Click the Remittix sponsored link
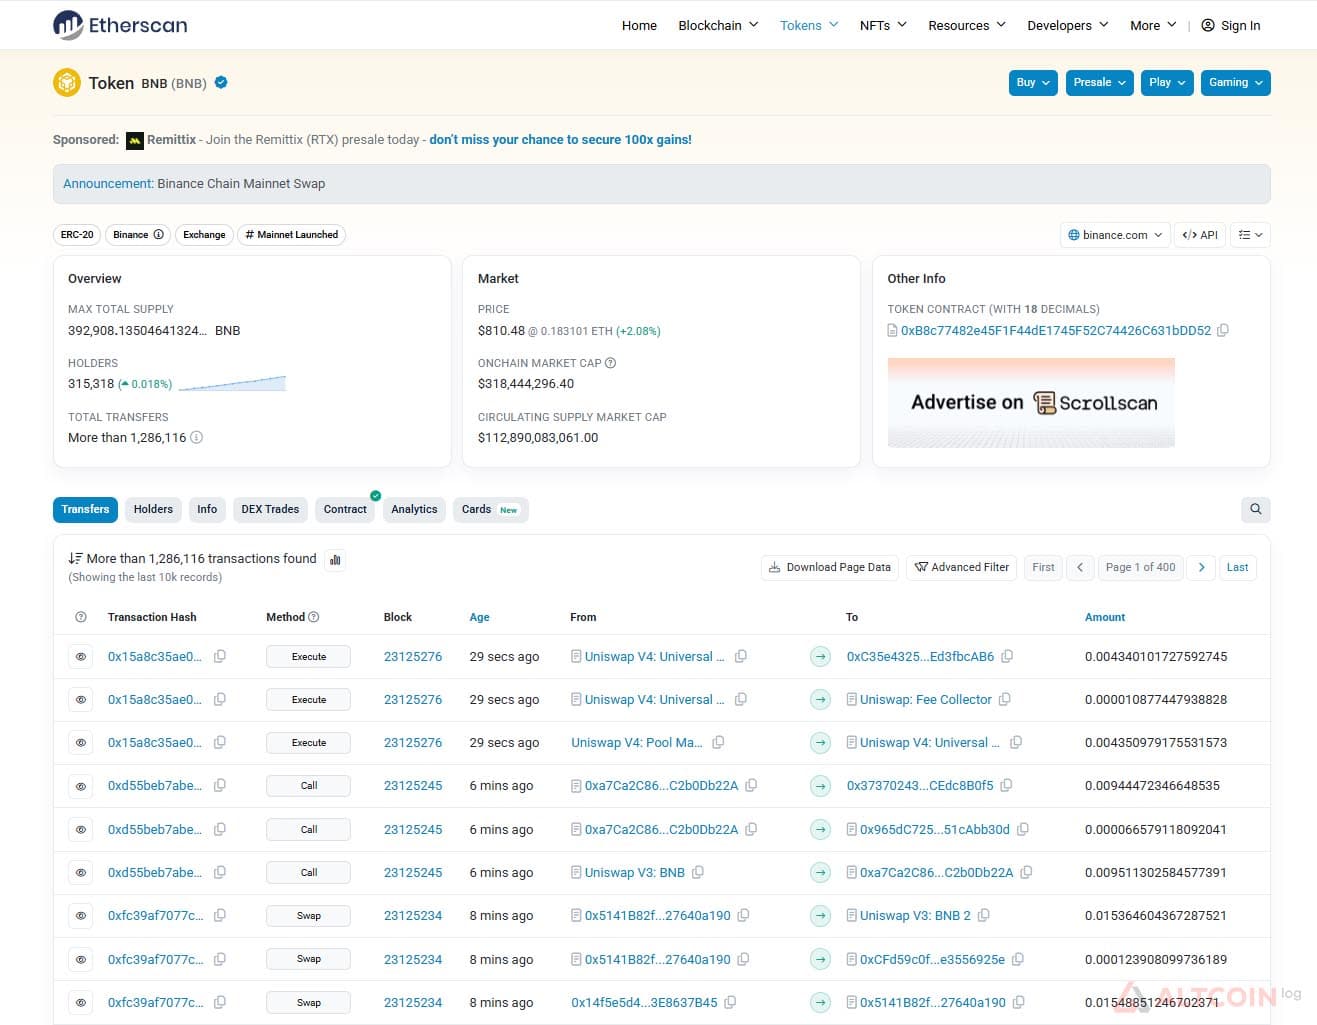Screen dimensions: 1317x1025 click(x=560, y=140)
